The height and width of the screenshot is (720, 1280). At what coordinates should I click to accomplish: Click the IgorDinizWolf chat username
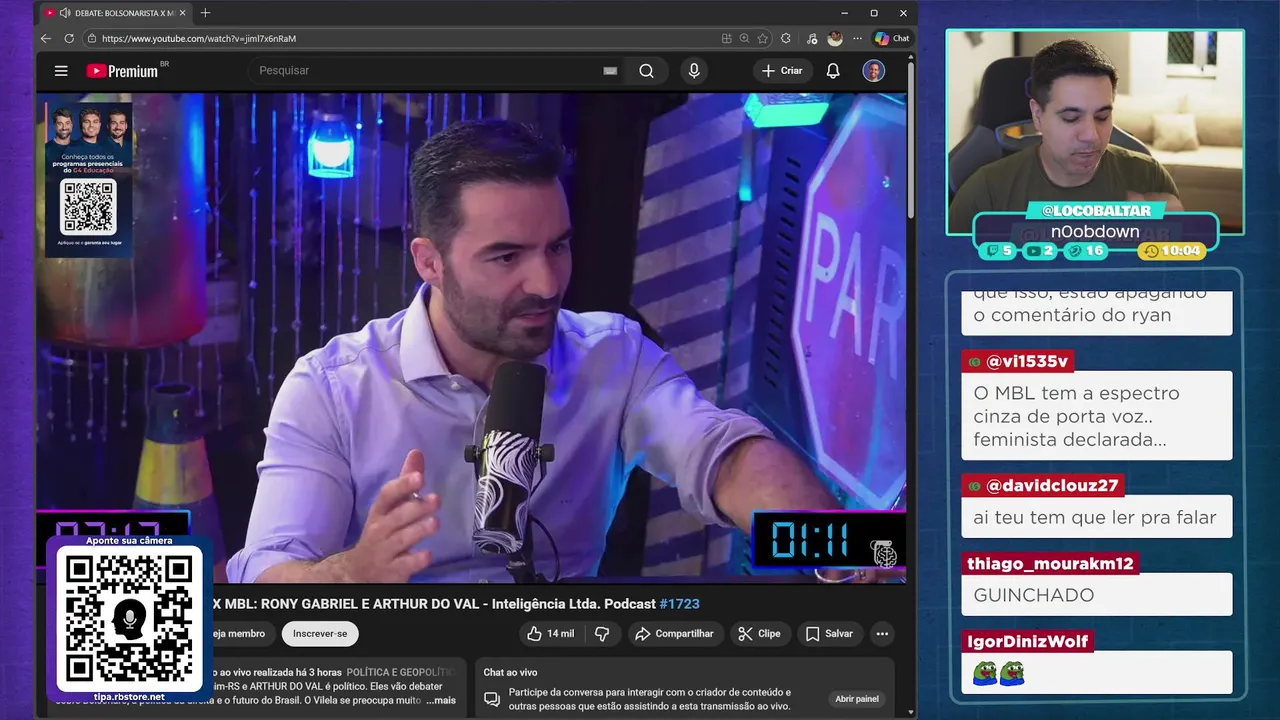pyautogui.click(x=1028, y=642)
